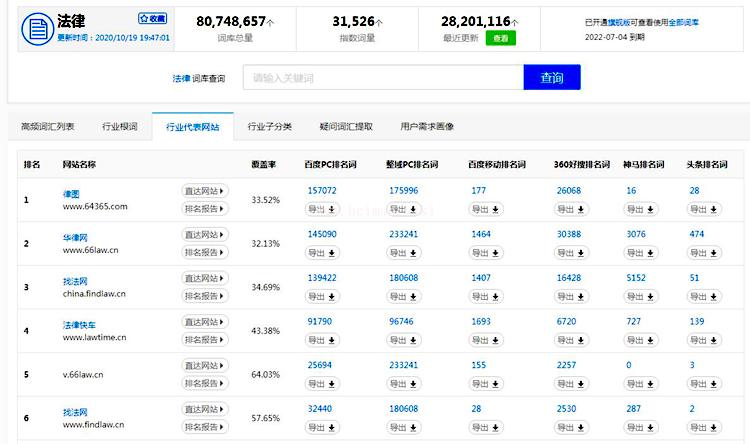Click the 法律 document icon in header
This screenshot has width=750, height=444.
[36, 27]
